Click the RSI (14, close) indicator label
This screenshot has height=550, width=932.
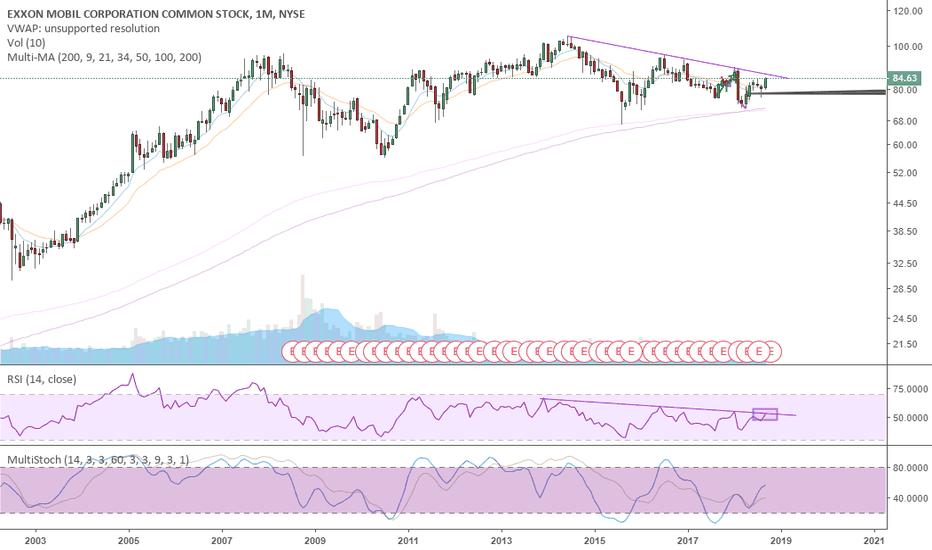pyautogui.click(x=42, y=379)
